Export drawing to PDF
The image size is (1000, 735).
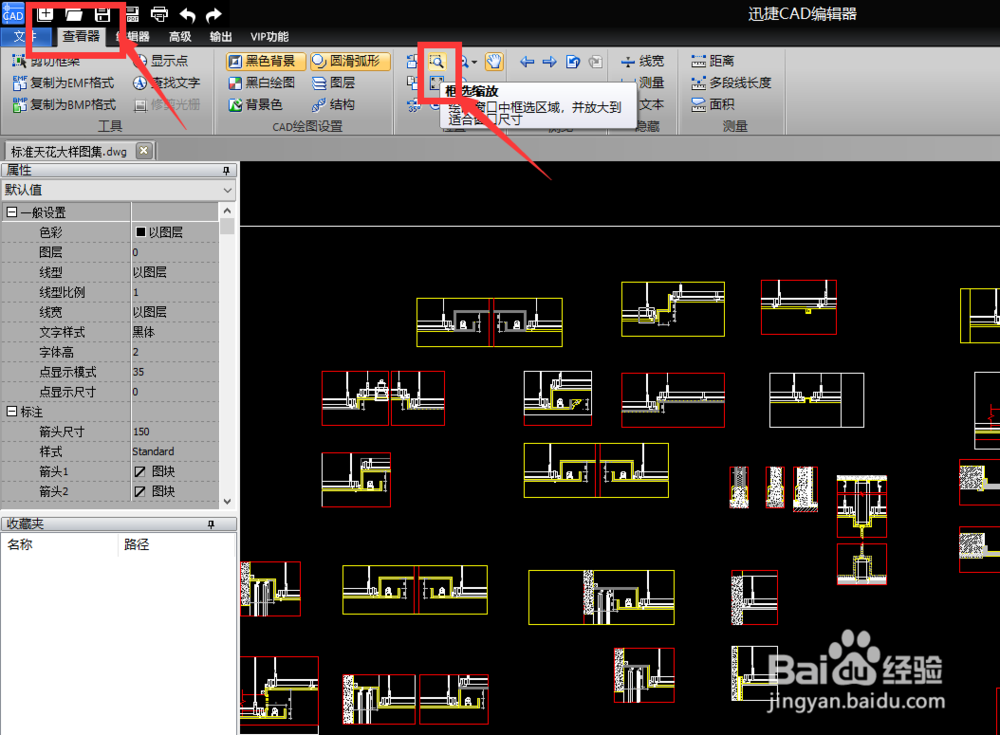point(132,14)
